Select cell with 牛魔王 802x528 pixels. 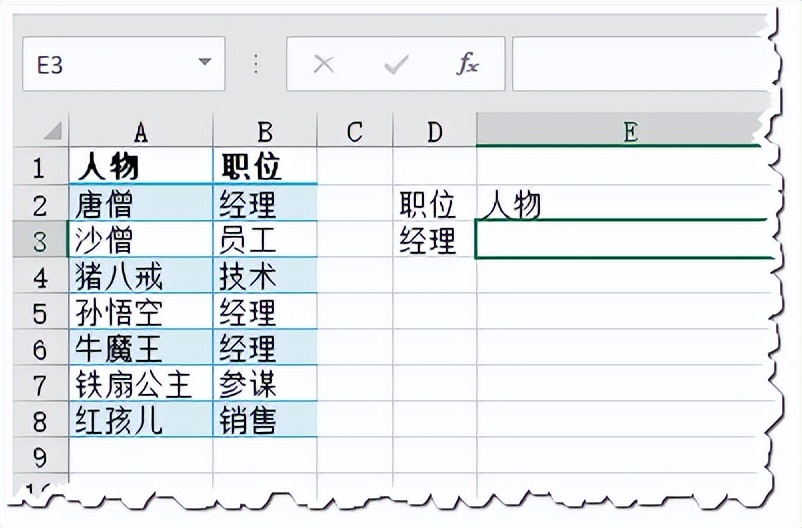[x=141, y=347]
